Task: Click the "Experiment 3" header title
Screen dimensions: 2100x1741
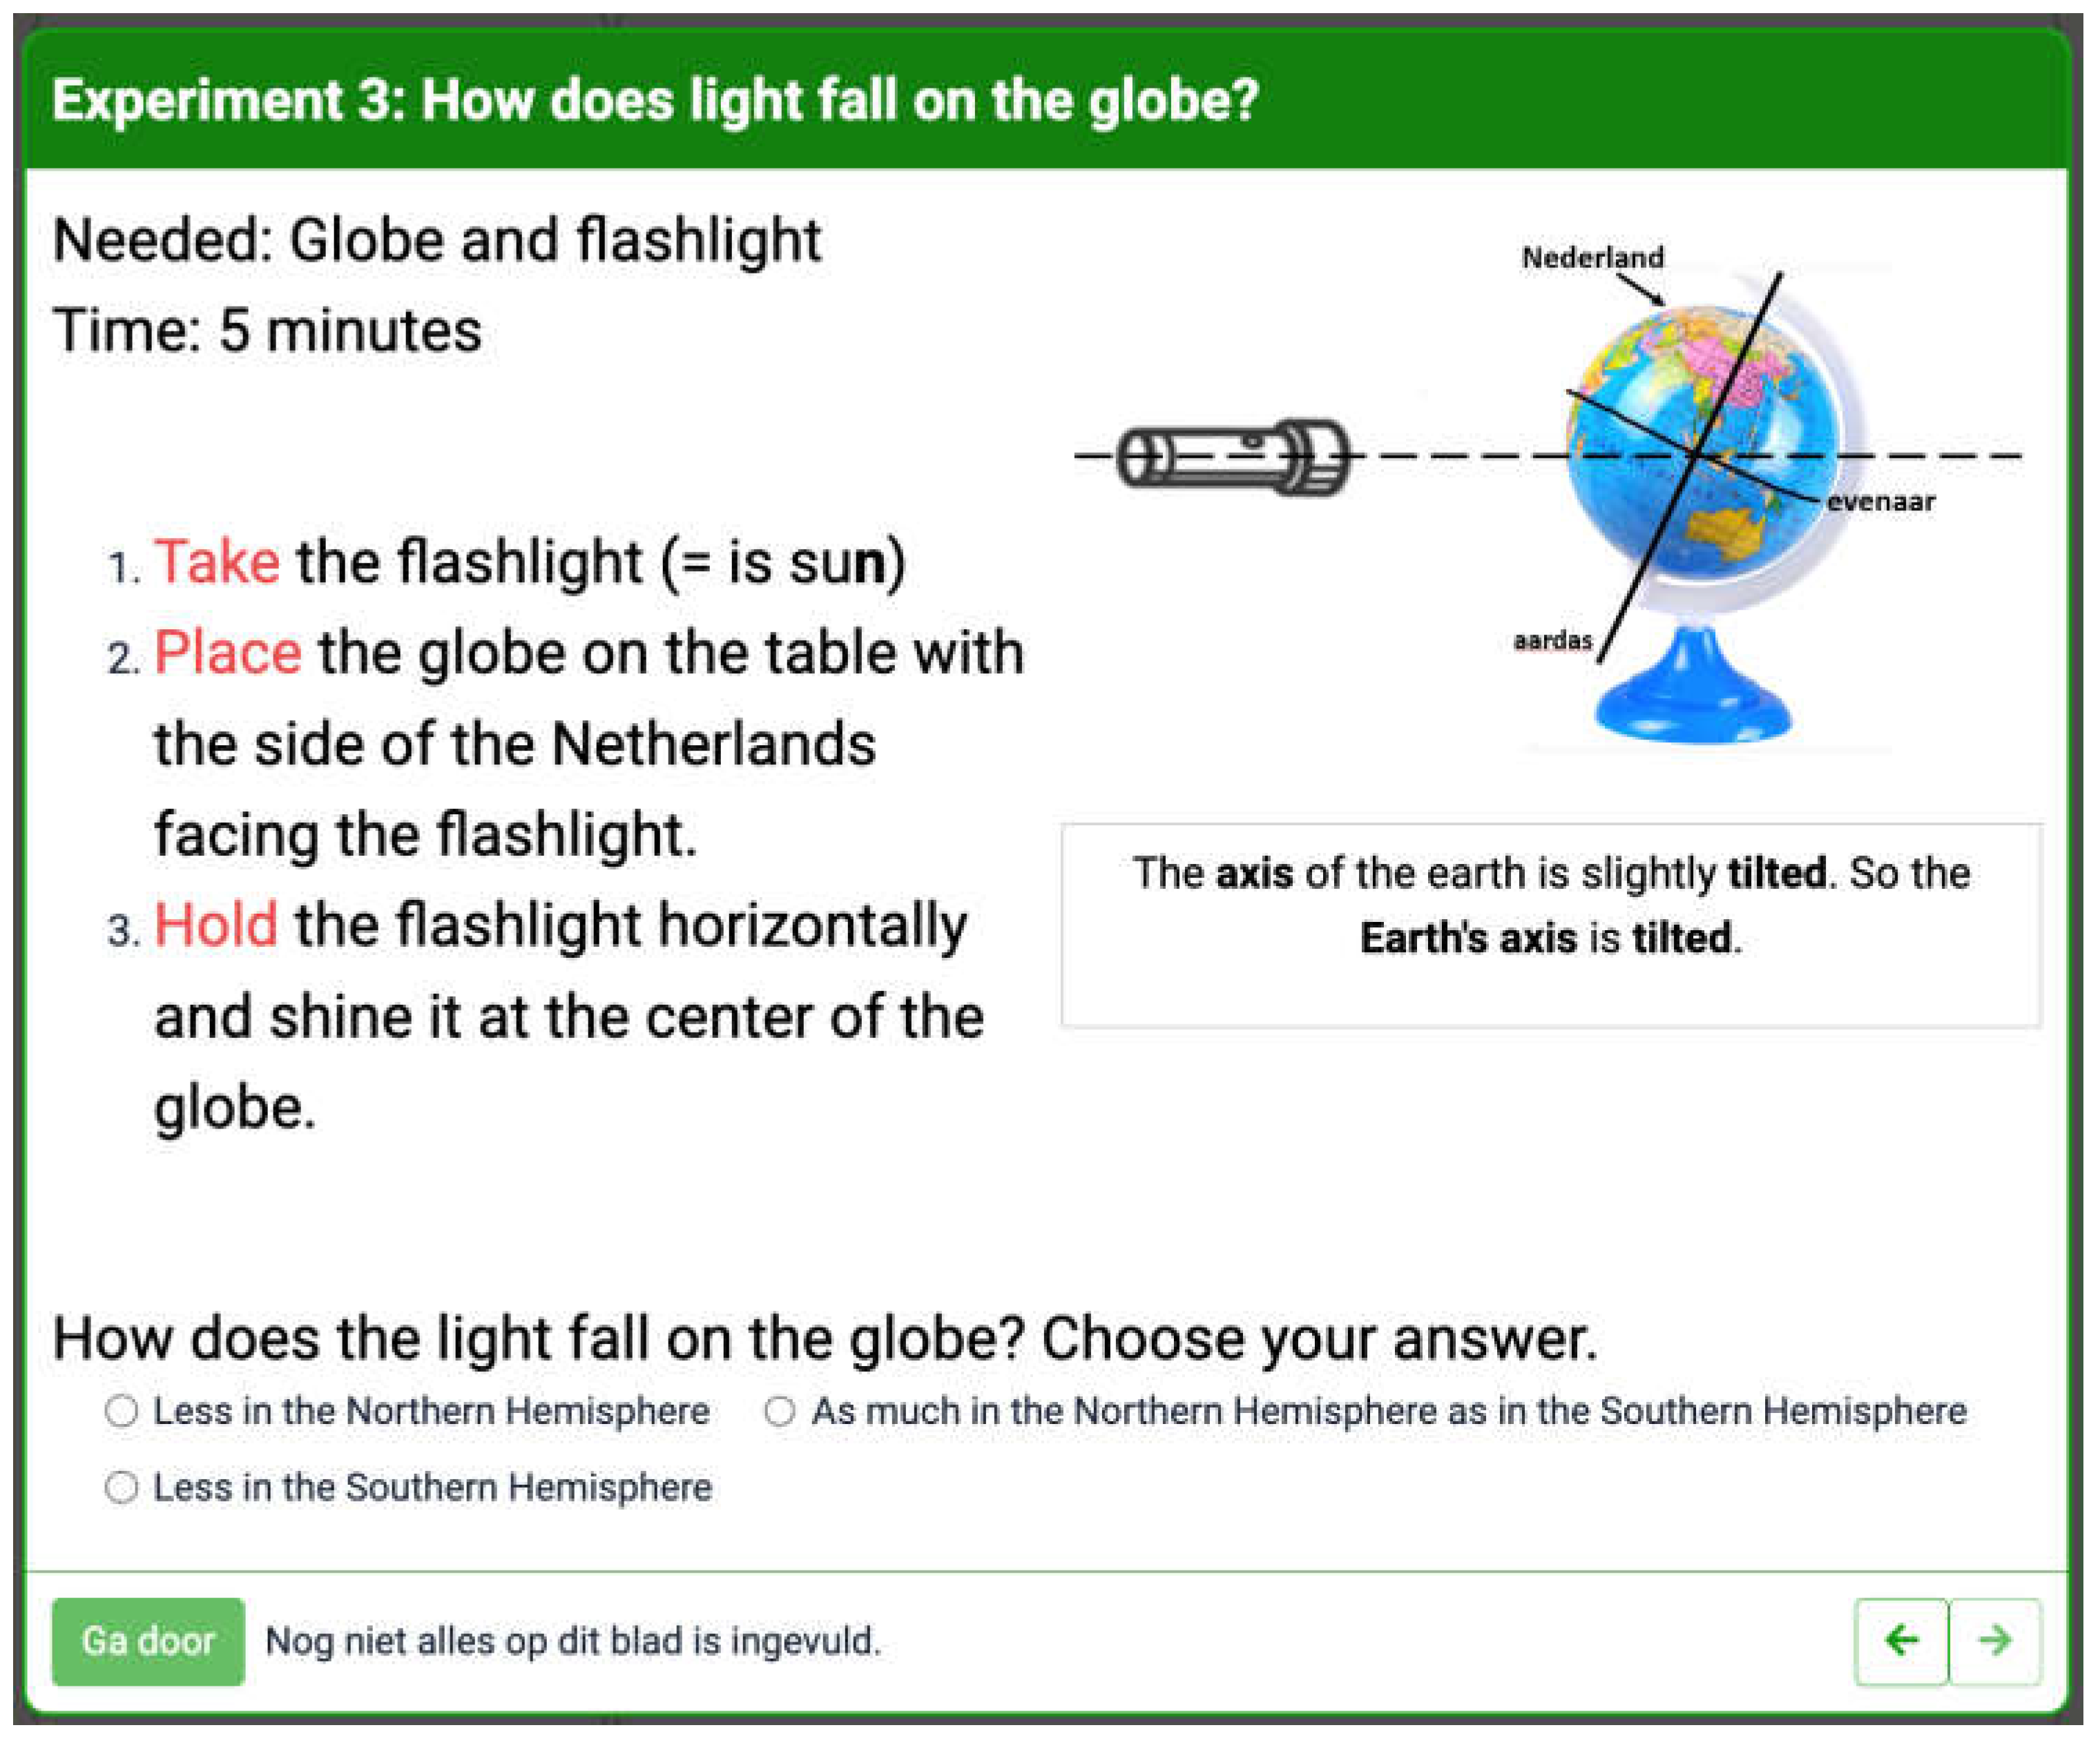Action: 655,100
